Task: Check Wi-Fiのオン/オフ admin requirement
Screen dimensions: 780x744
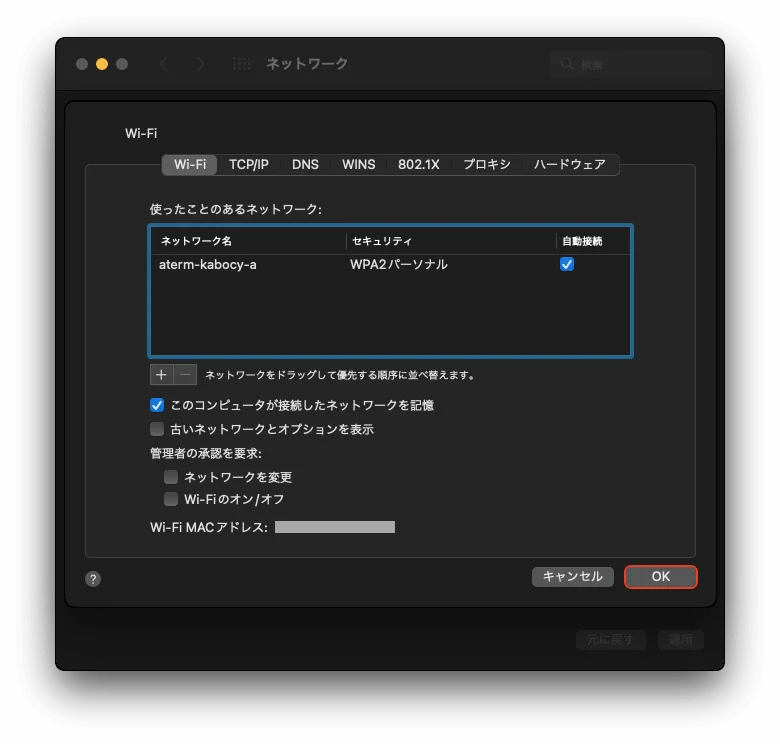Action: click(171, 499)
